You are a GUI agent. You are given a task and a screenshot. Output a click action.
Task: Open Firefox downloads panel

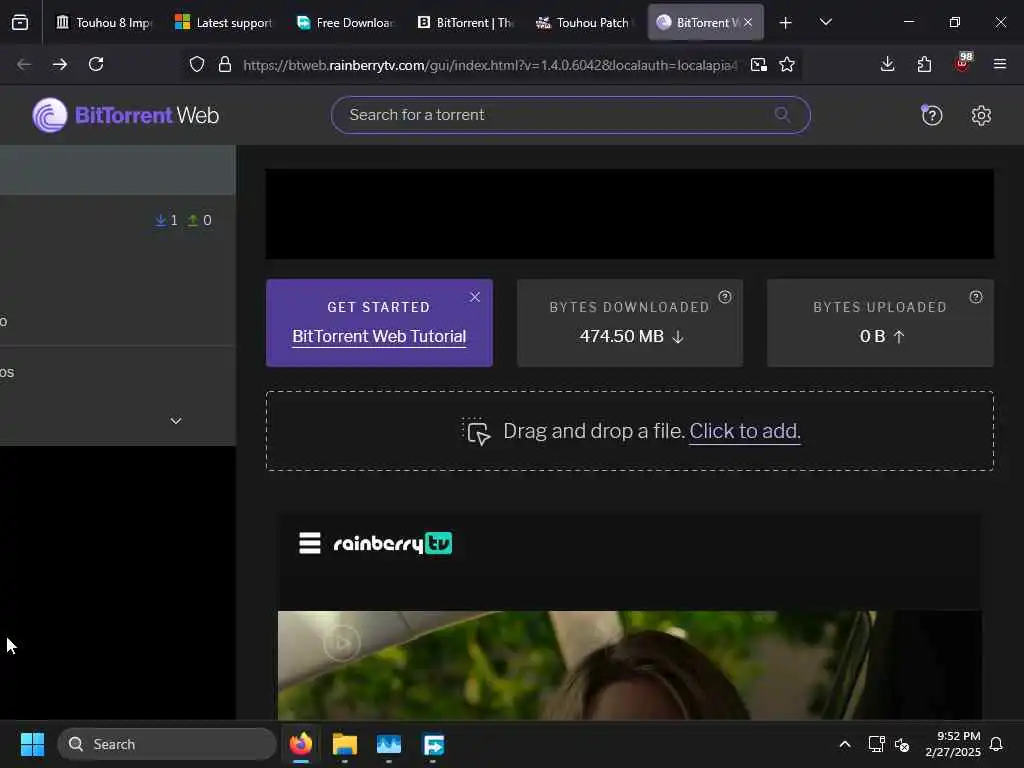tap(887, 64)
